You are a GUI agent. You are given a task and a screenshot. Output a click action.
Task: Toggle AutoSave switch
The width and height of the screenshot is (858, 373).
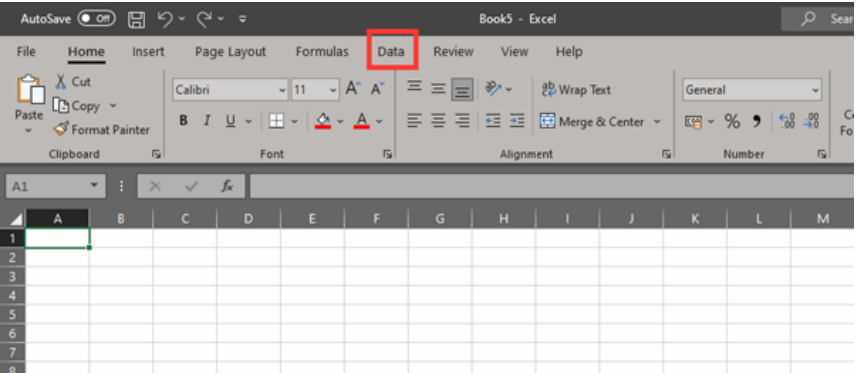coord(96,19)
